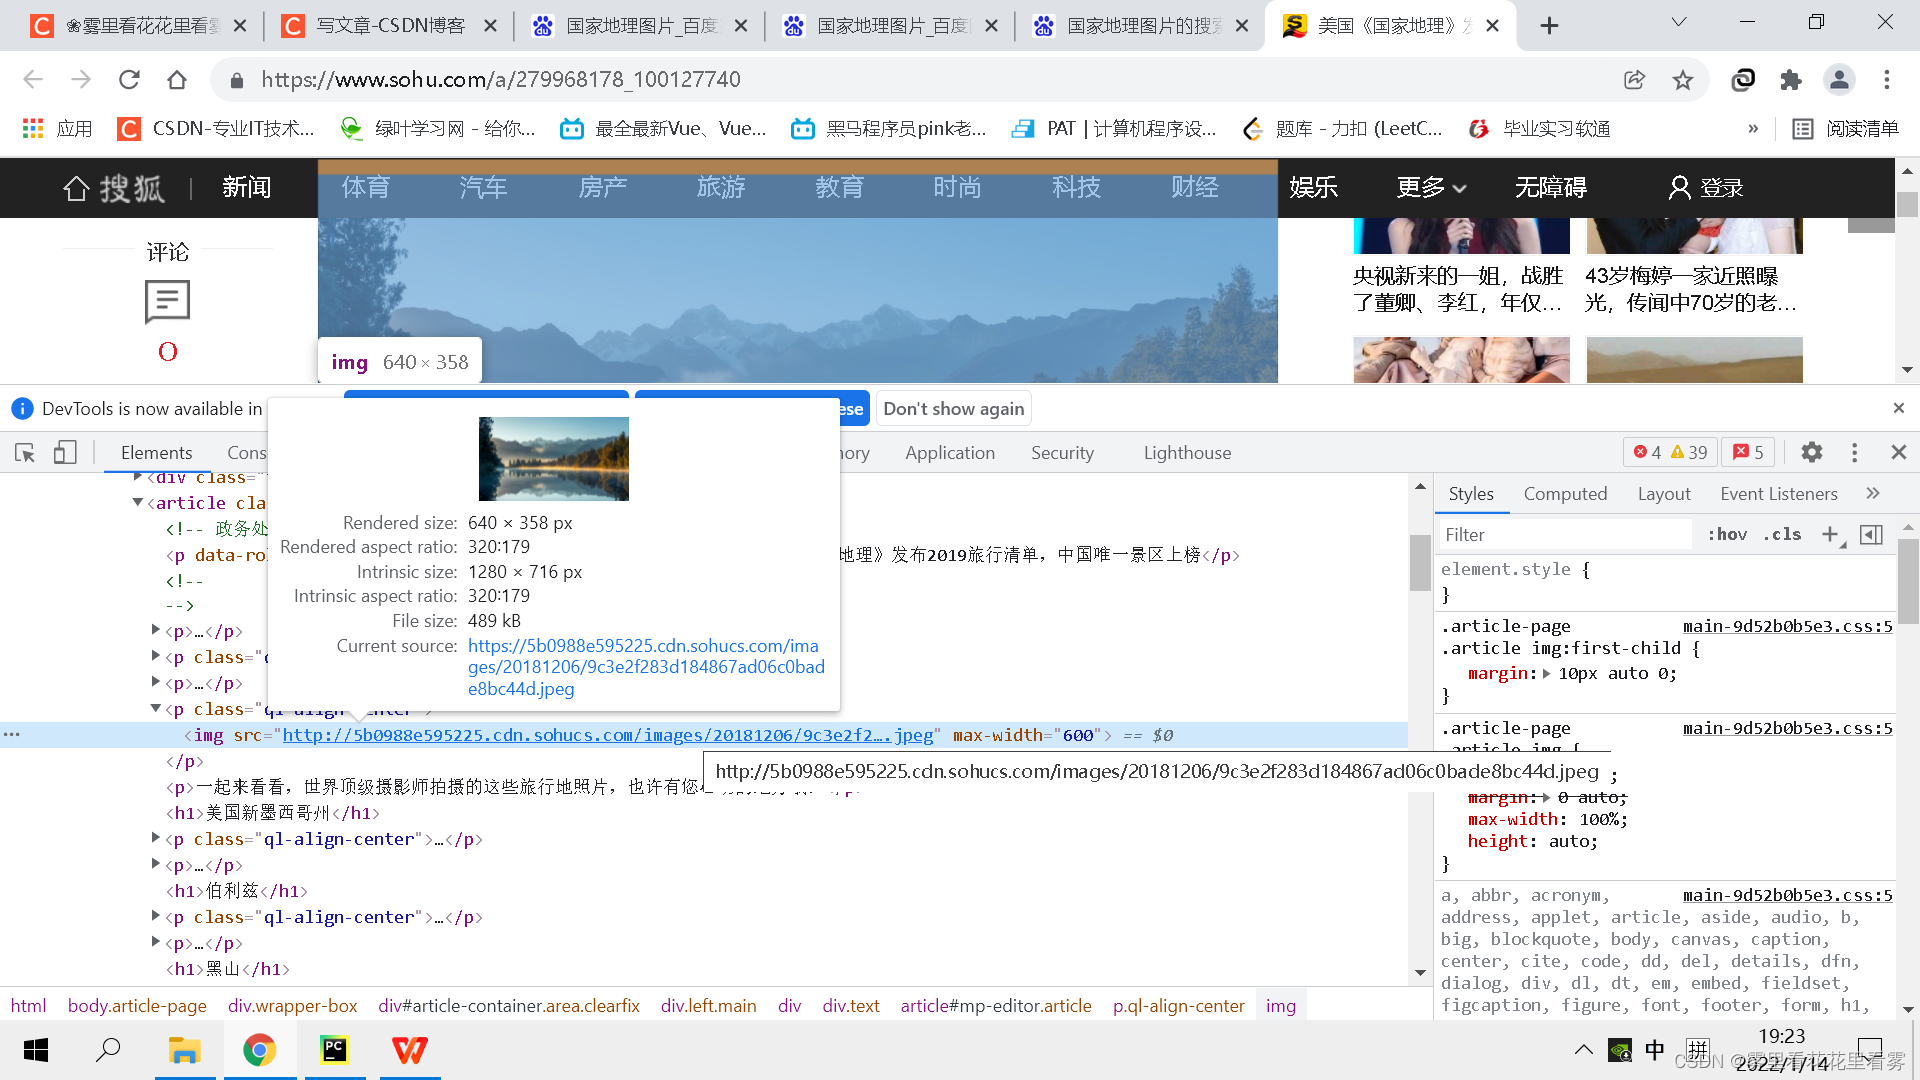The width and height of the screenshot is (1920, 1080).
Task: Open the new style rule plus icon
Action: (1832, 534)
